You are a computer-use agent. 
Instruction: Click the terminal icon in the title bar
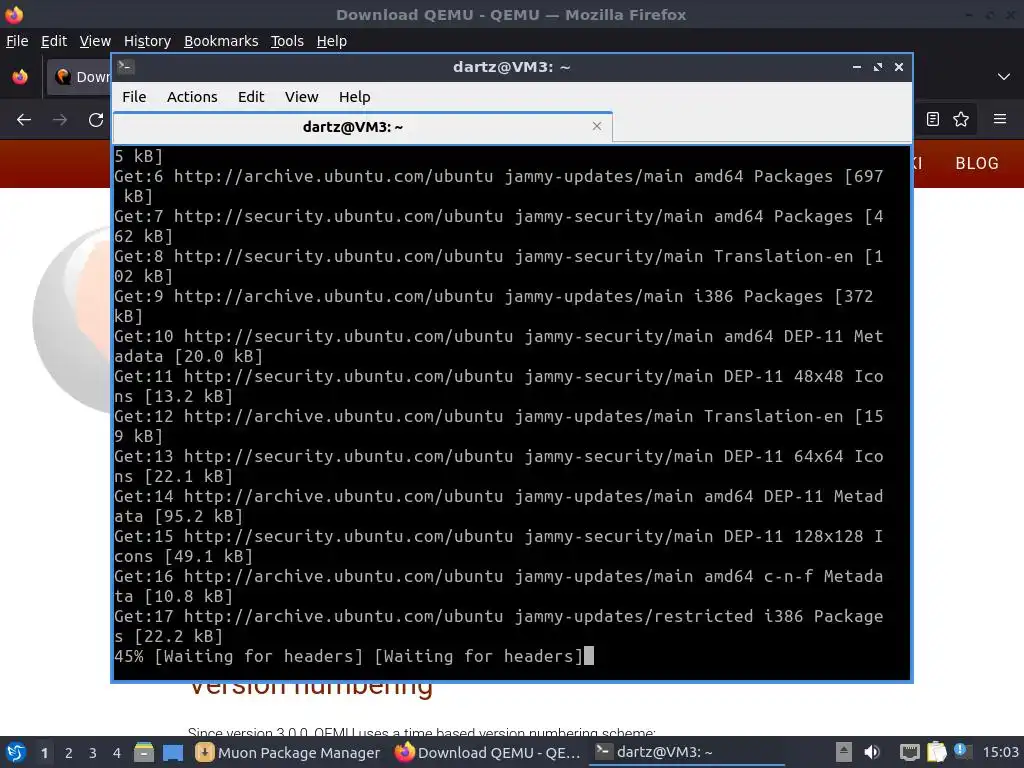(x=126, y=67)
